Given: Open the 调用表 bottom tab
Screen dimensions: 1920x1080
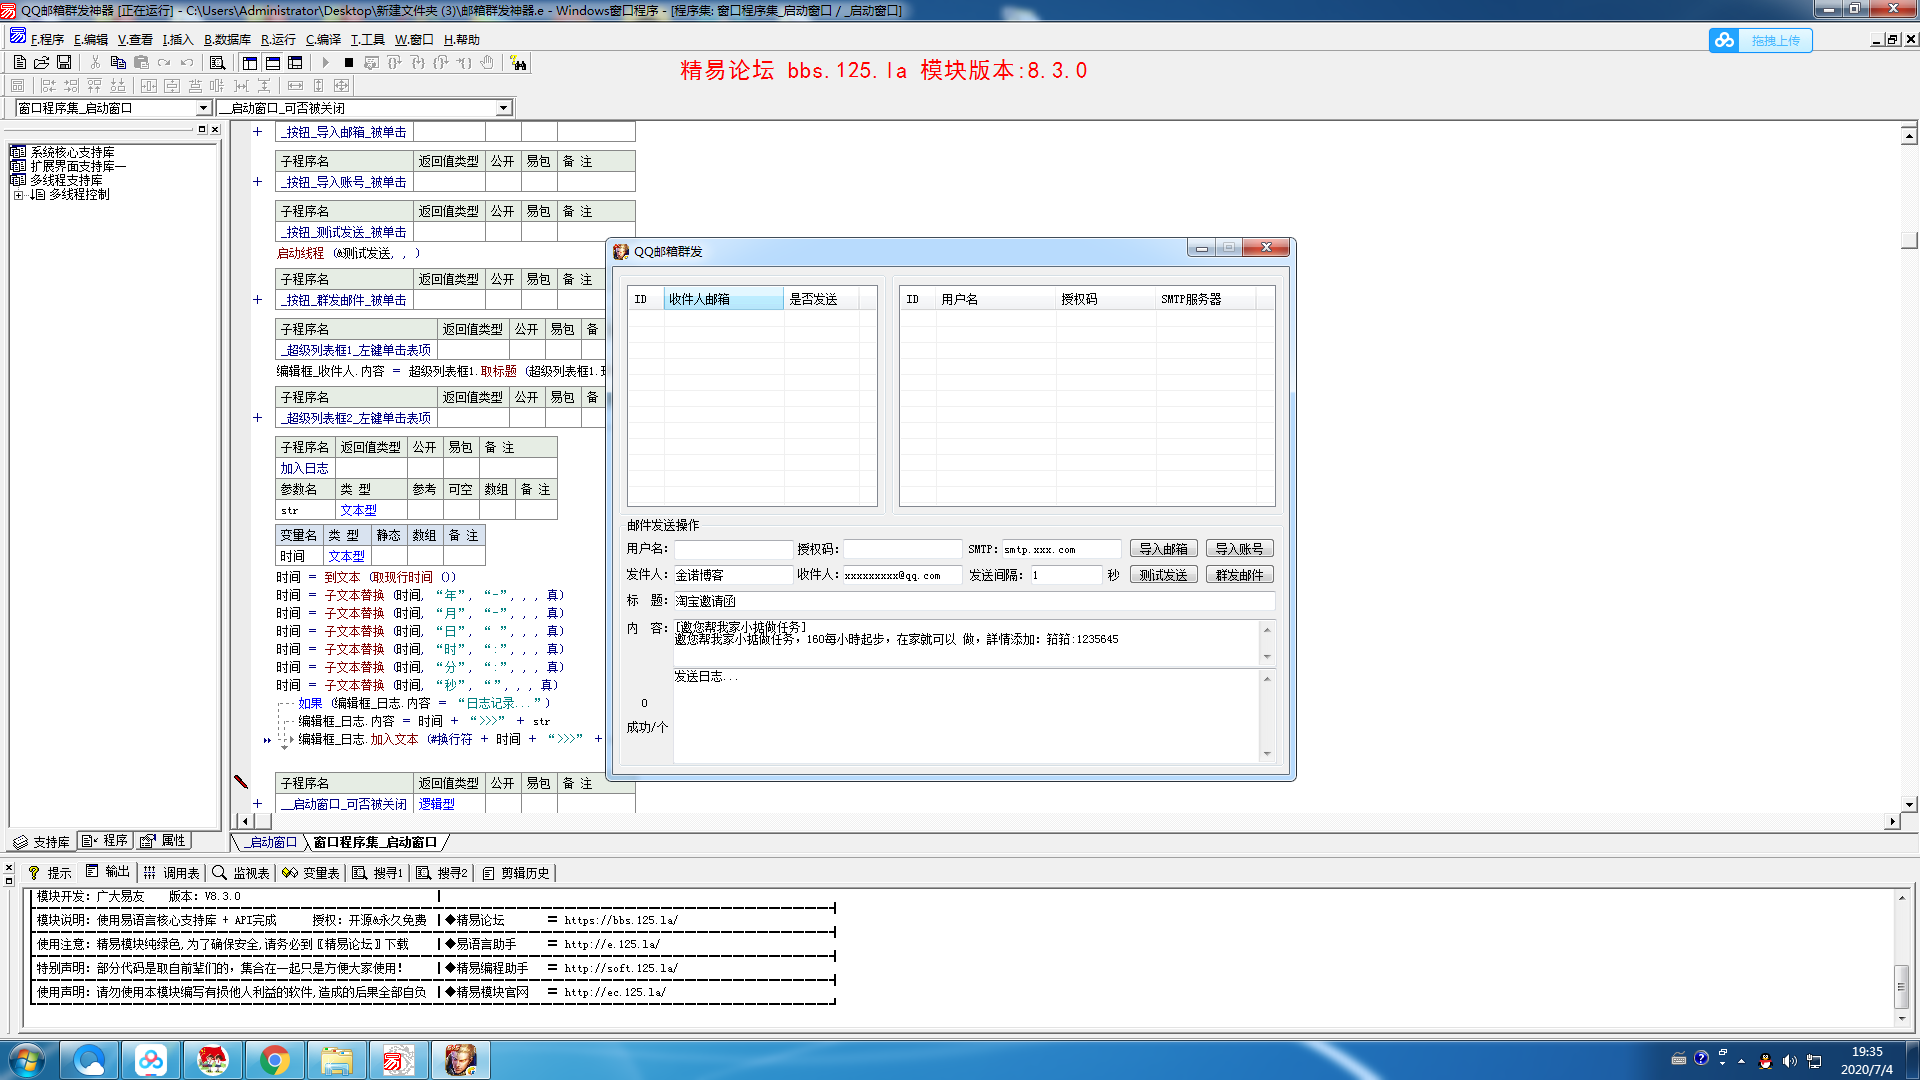Looking at the screenshot, I should 172,873.
